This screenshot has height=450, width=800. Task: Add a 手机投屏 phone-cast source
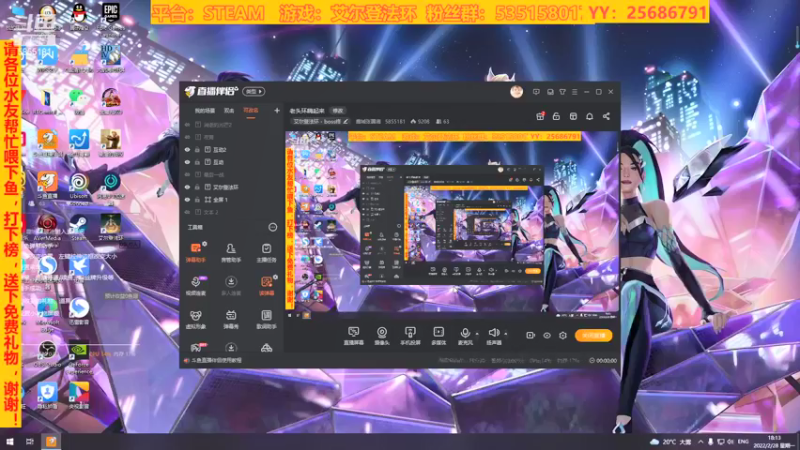[410, 336]
